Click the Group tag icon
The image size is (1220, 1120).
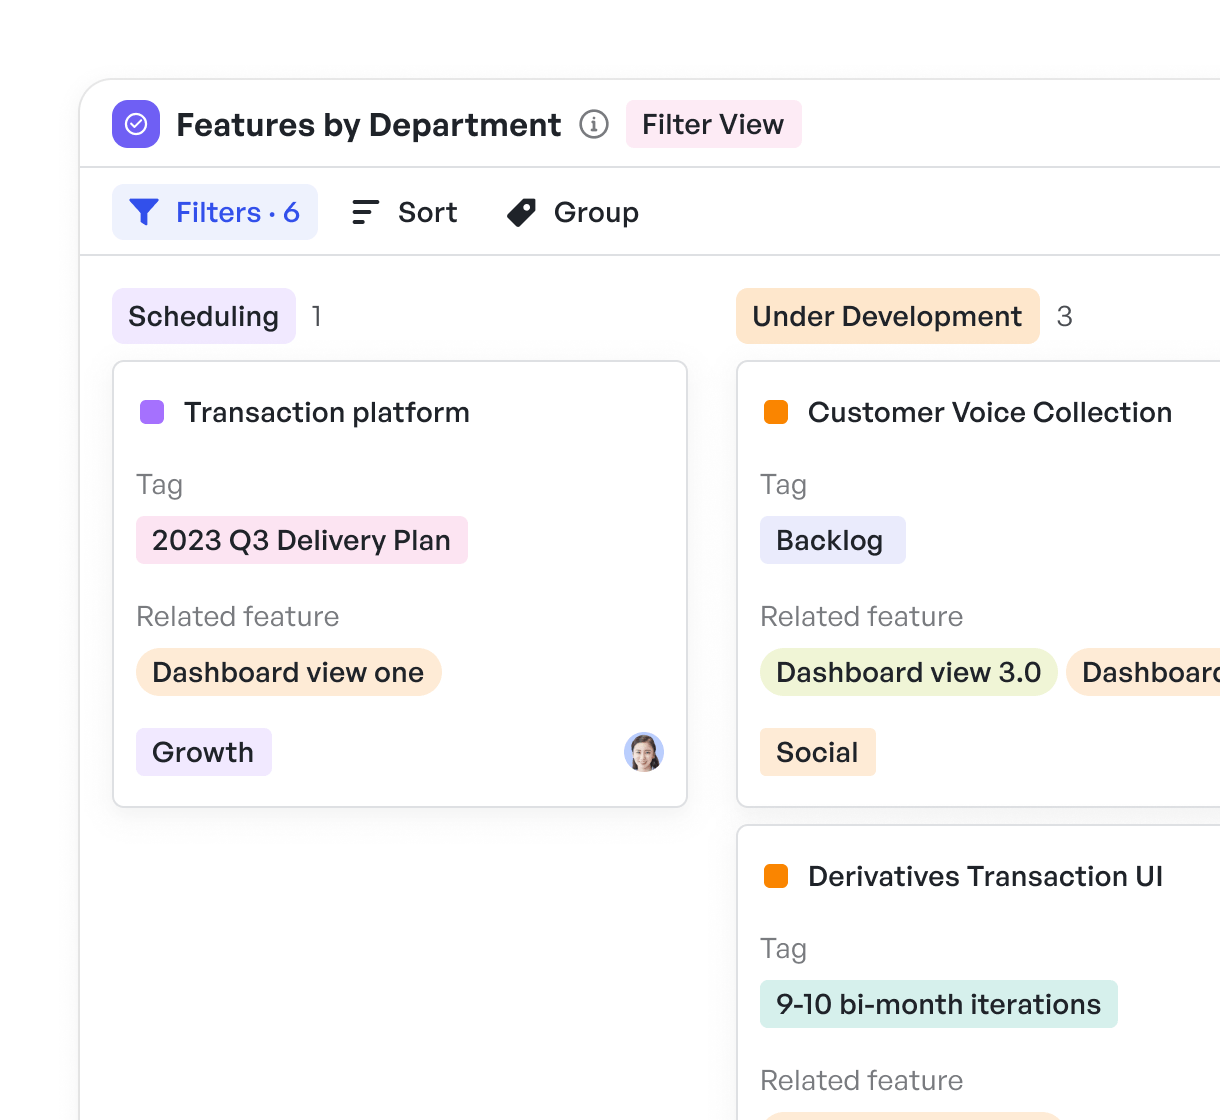[x=521, y=212]
